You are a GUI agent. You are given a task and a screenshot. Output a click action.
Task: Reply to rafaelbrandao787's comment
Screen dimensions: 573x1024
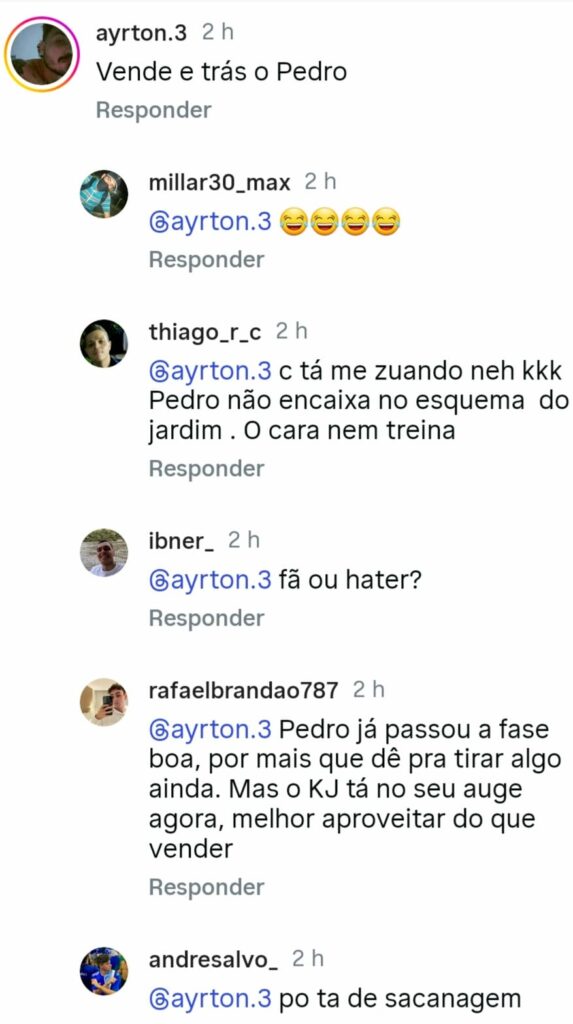click(206, 887)
